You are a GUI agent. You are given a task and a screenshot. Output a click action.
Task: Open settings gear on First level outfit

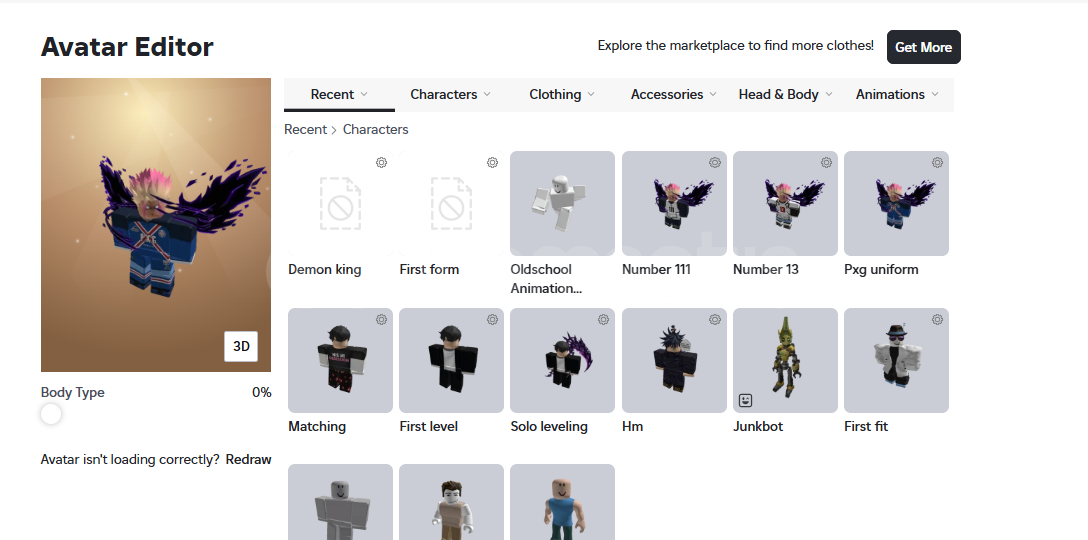[x=492, y=319]
